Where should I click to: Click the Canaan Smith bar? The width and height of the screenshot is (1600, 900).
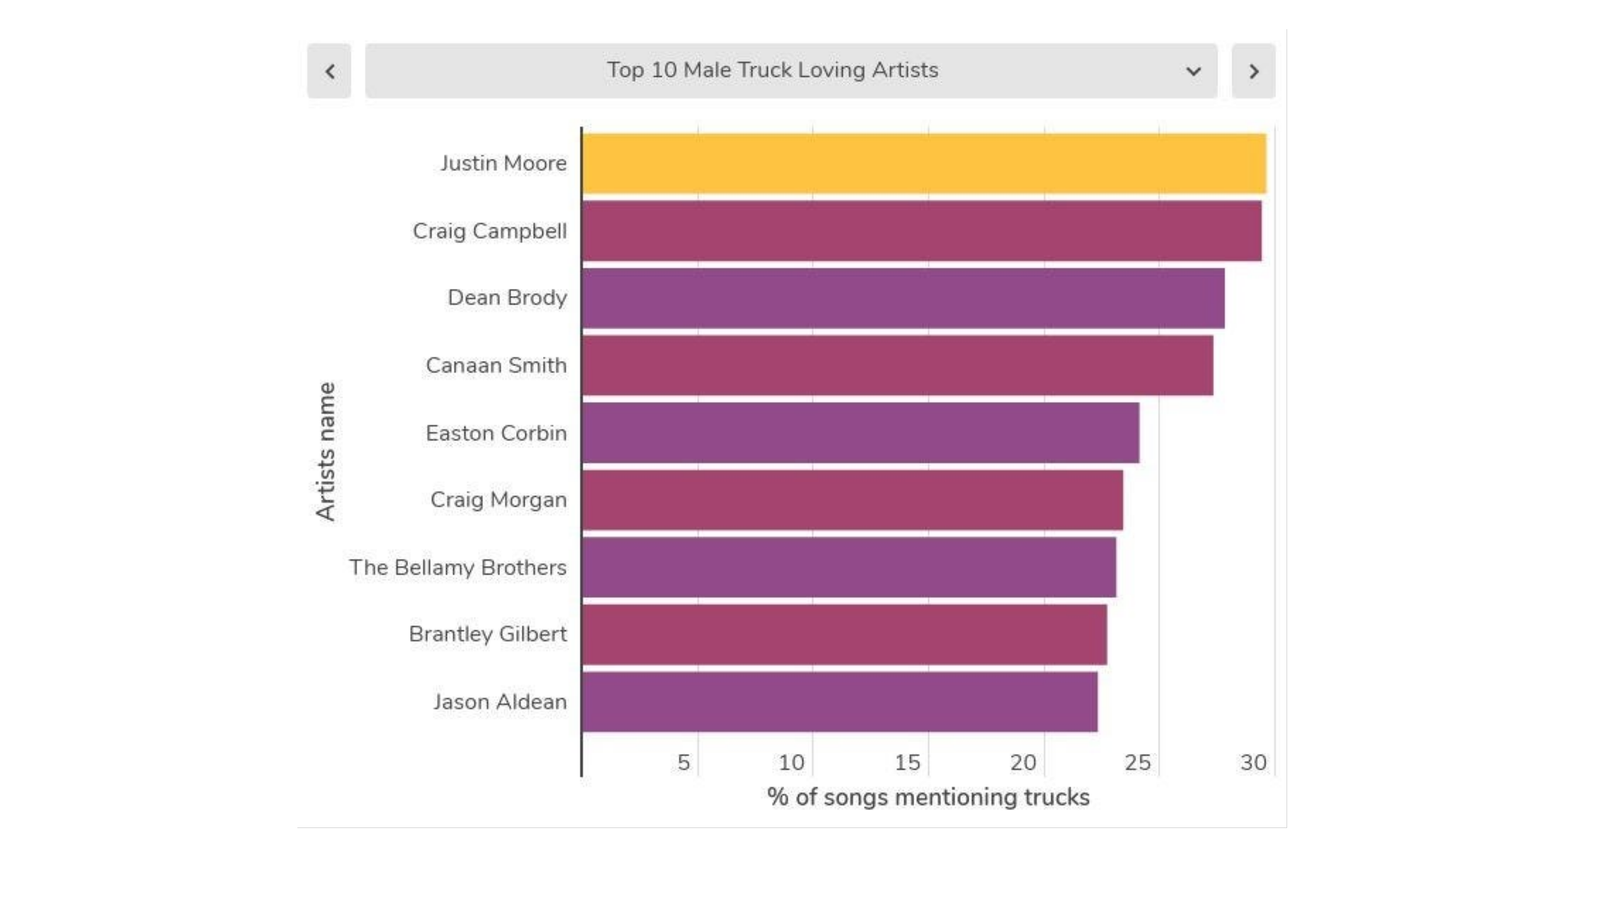(x=897, y=365)
